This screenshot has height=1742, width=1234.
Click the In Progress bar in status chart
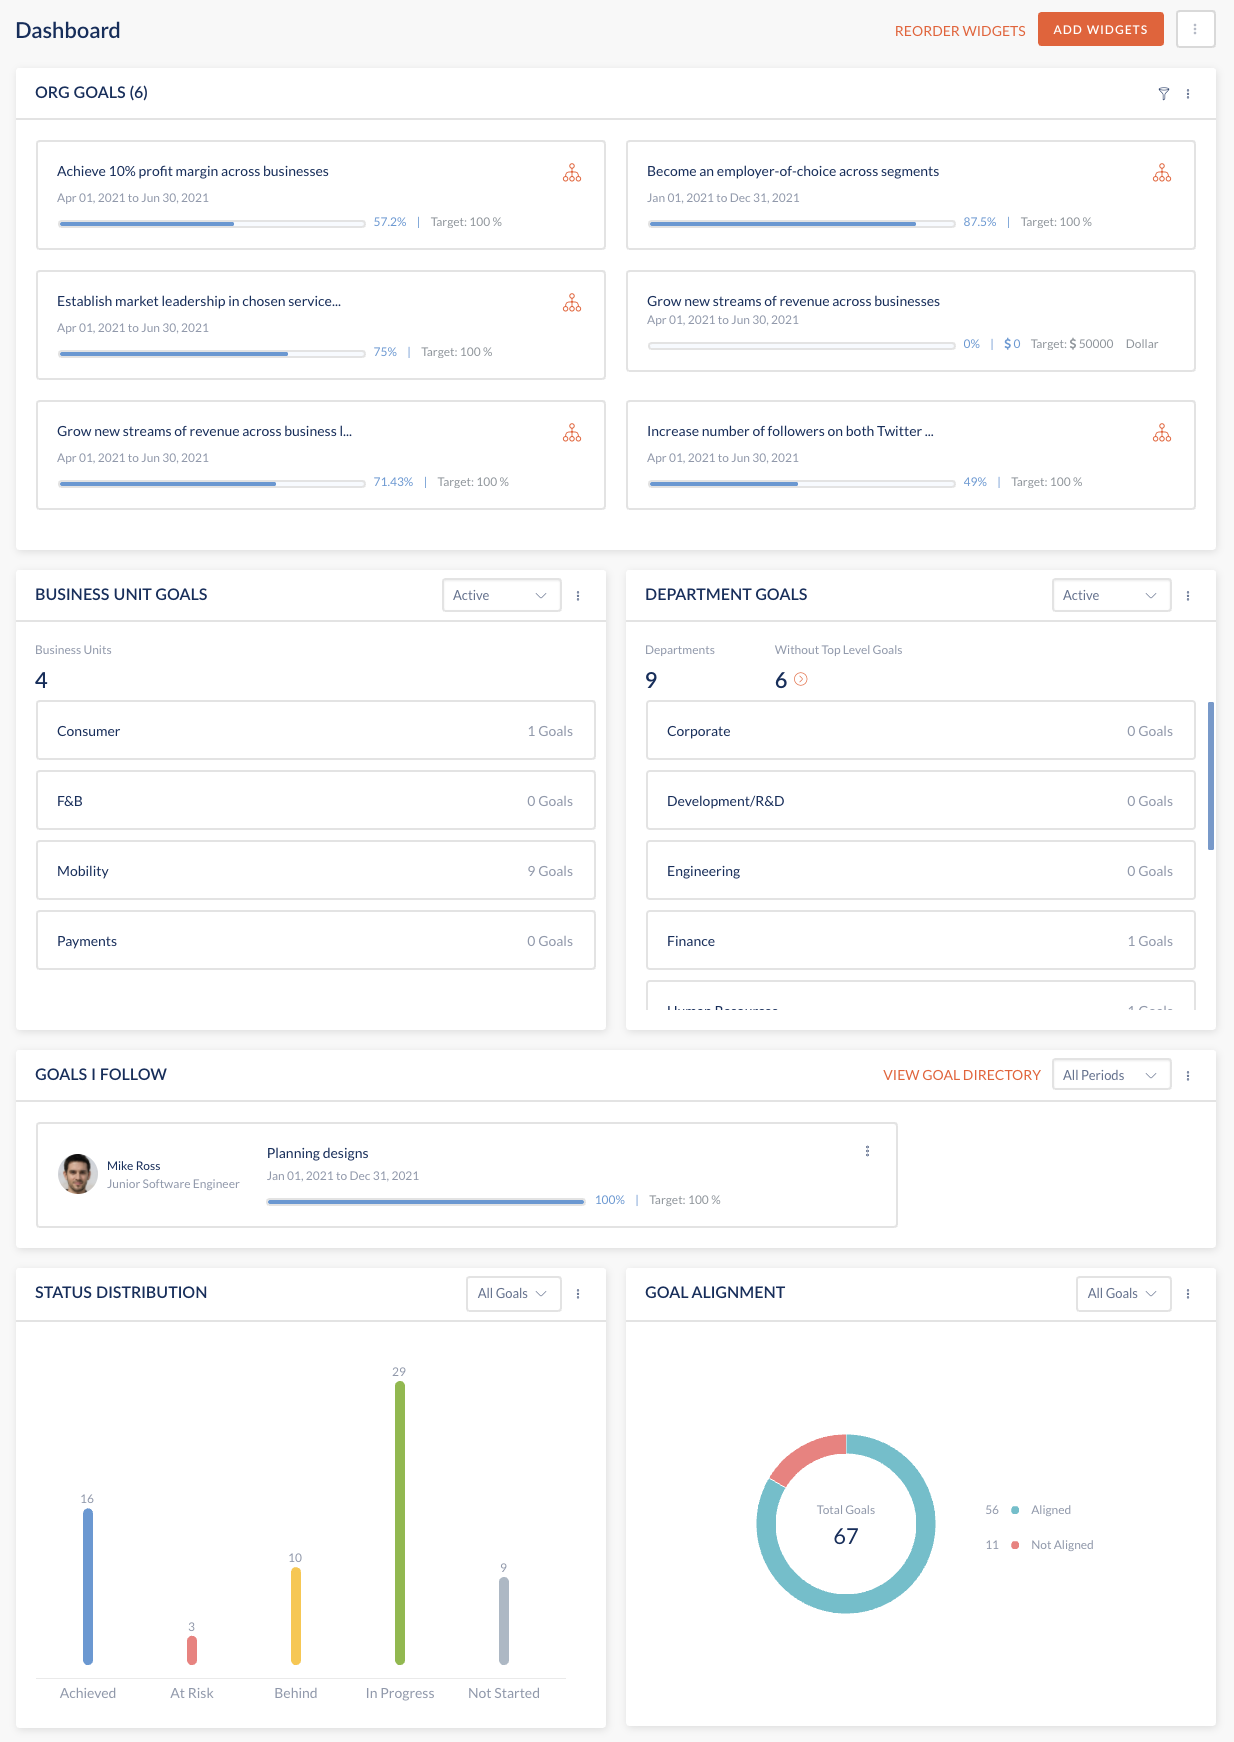[x=400, y=1524]
